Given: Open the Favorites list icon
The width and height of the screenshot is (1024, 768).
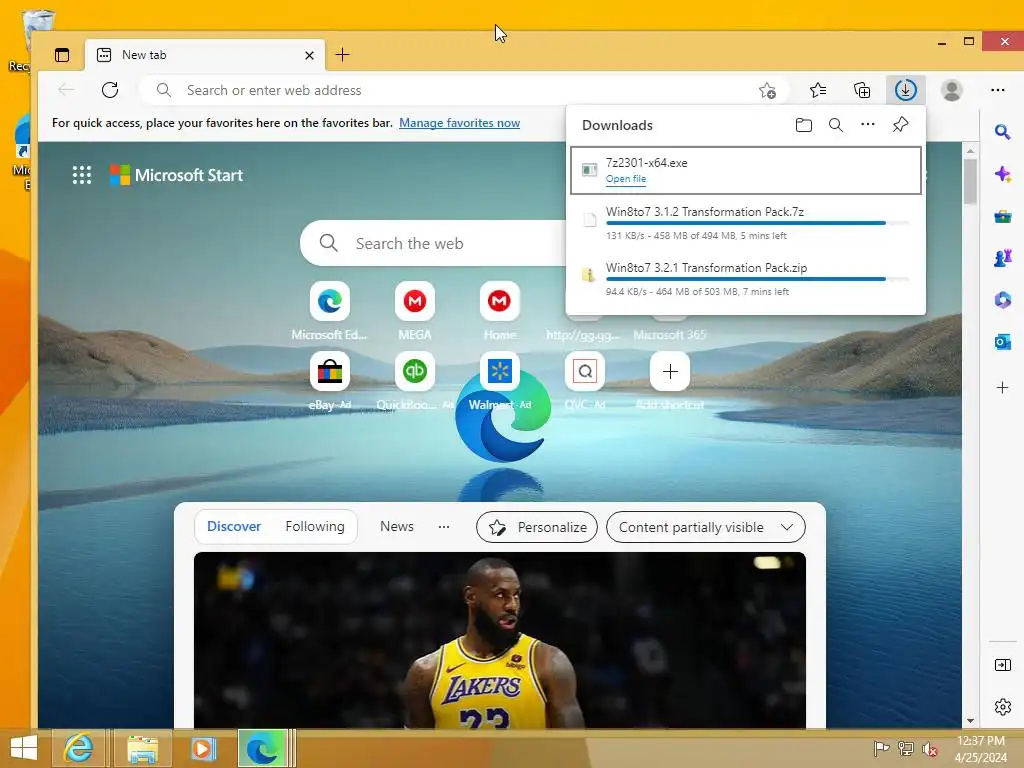Looking at the screenshot, I should pyautogui.click(x=818, y=90).
